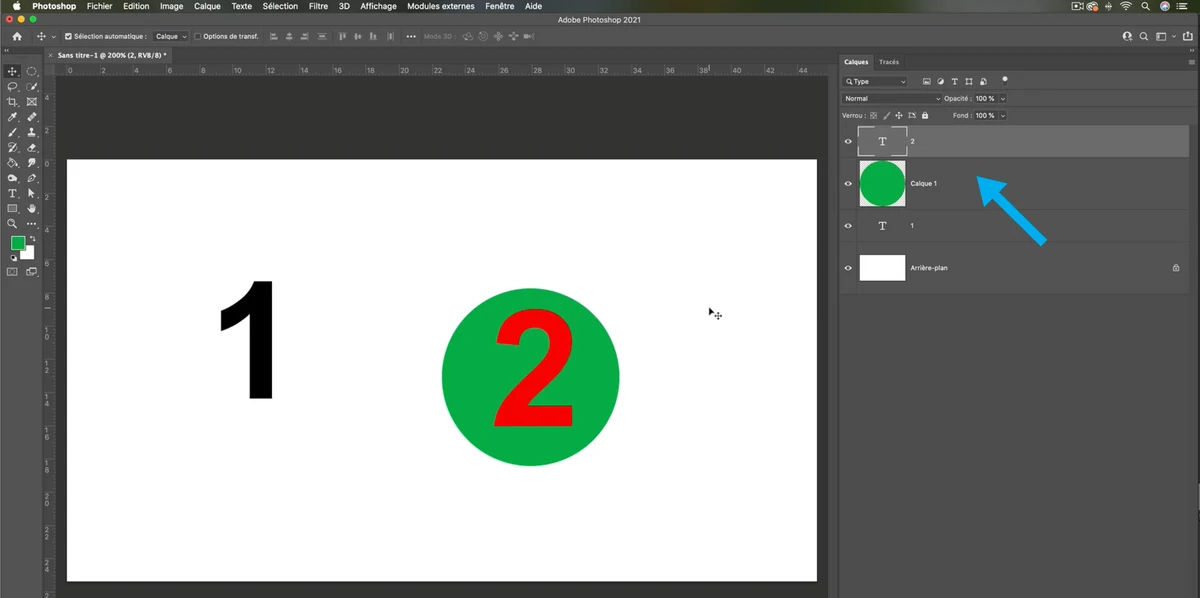Filter layers by adjustment layer icon
Image resolution: width=1200 pixels, height=598 pixels.
coord(941,81)
